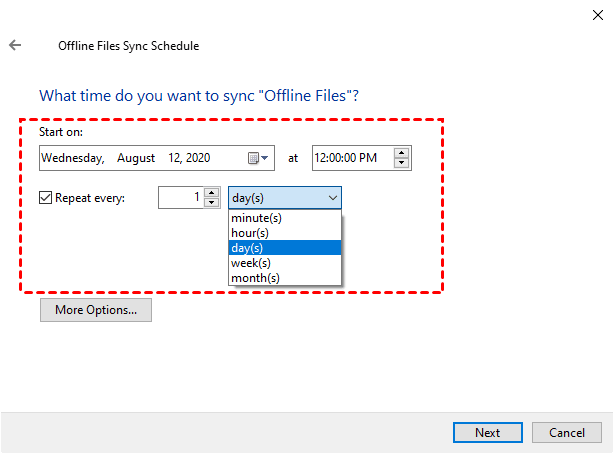614x454 pixels.
Task: Click the repeat interval number field
Action: point(180,198)
